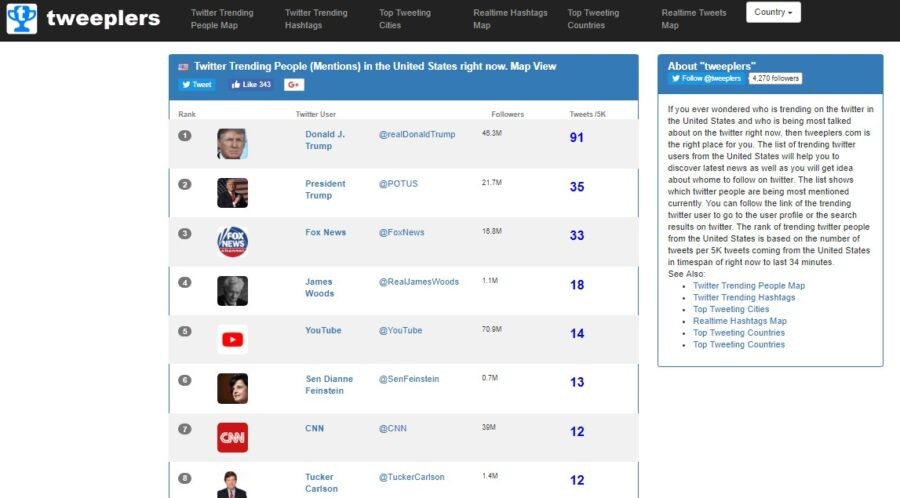The width and height of the screenshot is (900, 498).
Task: Click tweet count 33 for Fox News
Action: (x=577, y=236)
